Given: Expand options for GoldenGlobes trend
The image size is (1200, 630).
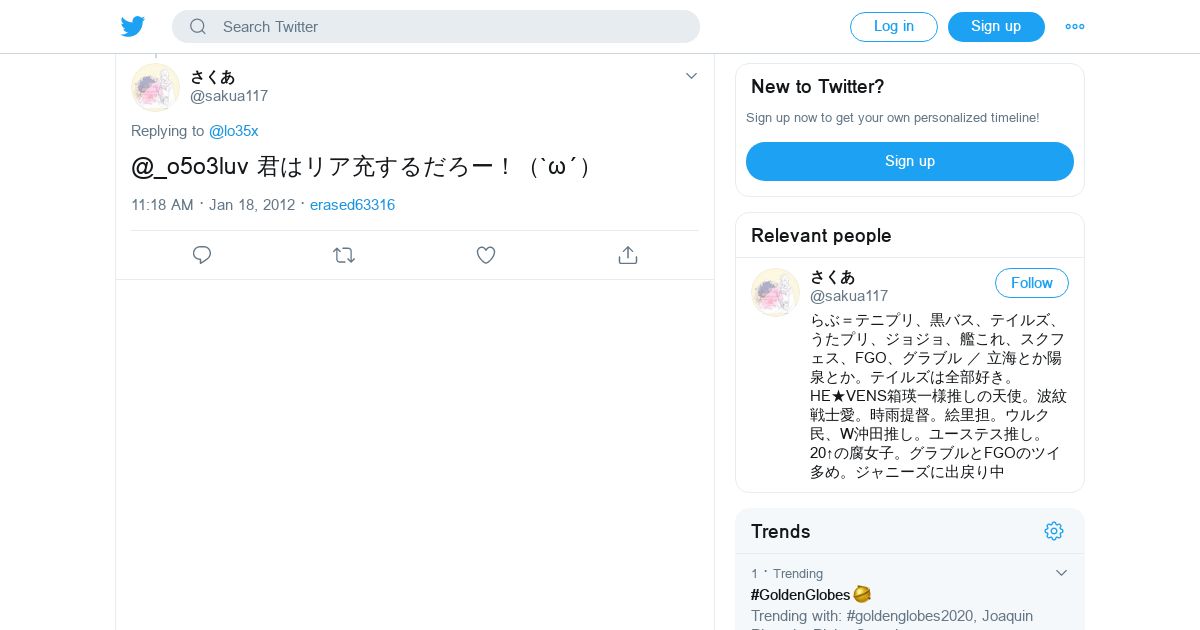Looking at the screenshot, I should (1062, 573).
